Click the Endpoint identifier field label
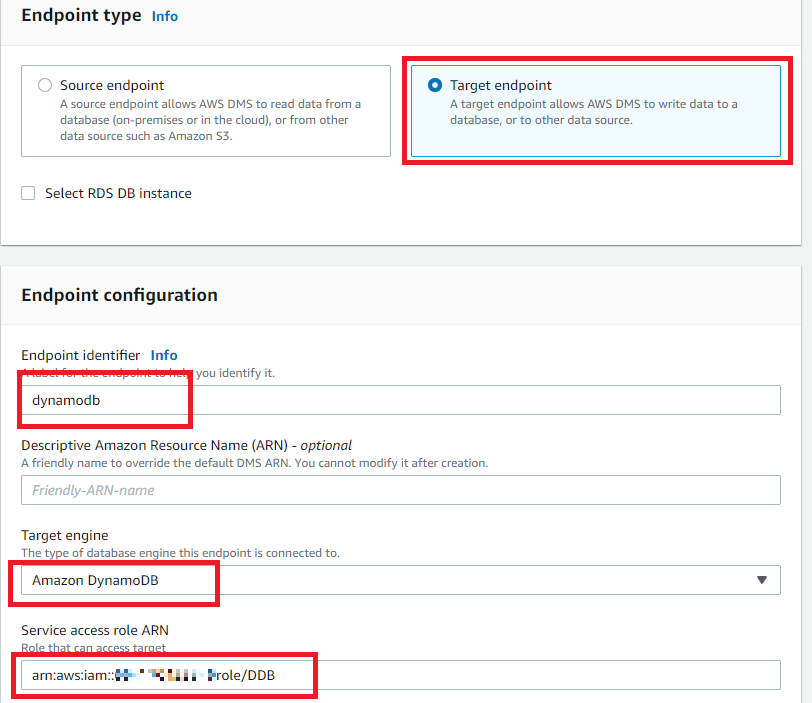Image resolution: width=812 pixels, height=703 pixels. pyautogui.click(x=80, y=355)
